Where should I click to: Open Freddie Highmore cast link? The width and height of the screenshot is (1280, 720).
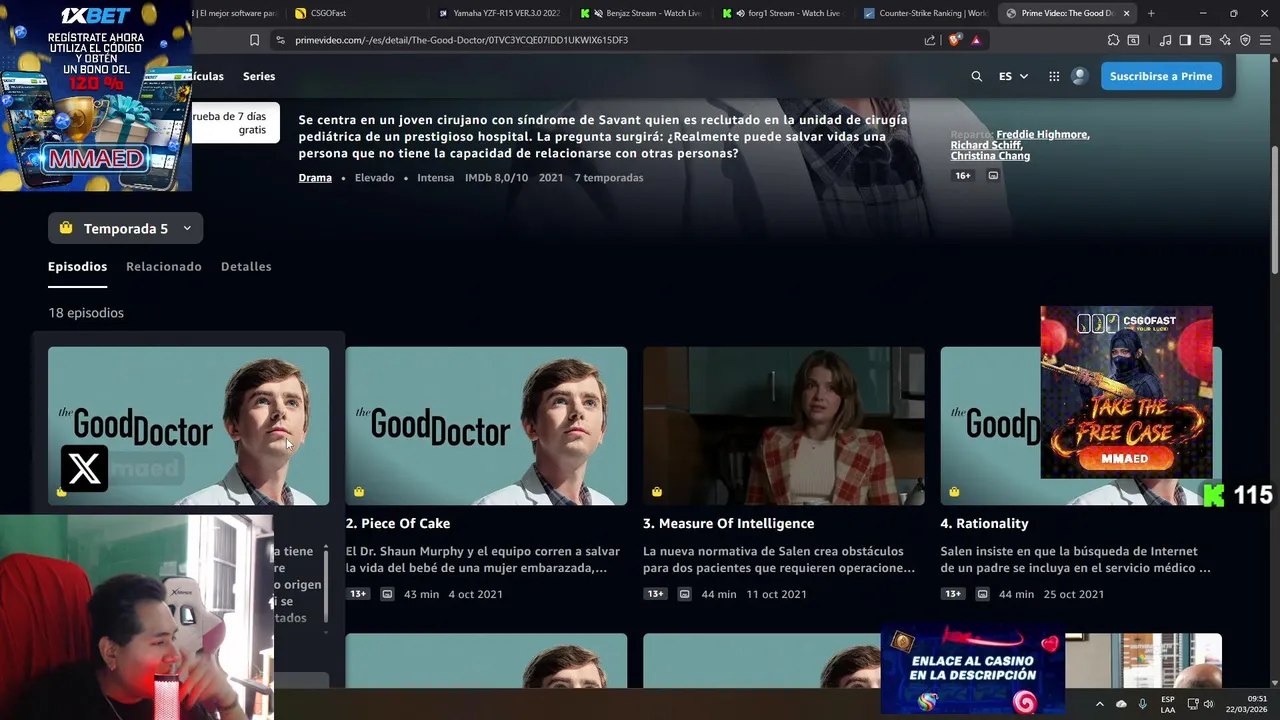coord(1042,134)
